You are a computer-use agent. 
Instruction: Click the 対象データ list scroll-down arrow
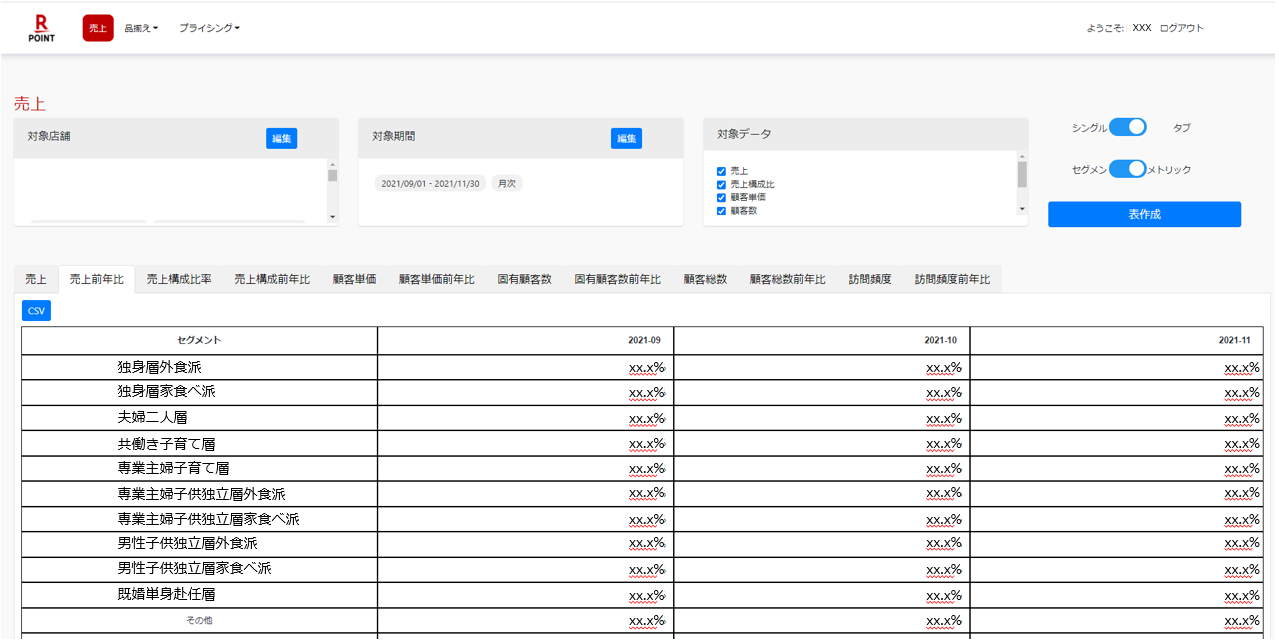(1022, 209)
